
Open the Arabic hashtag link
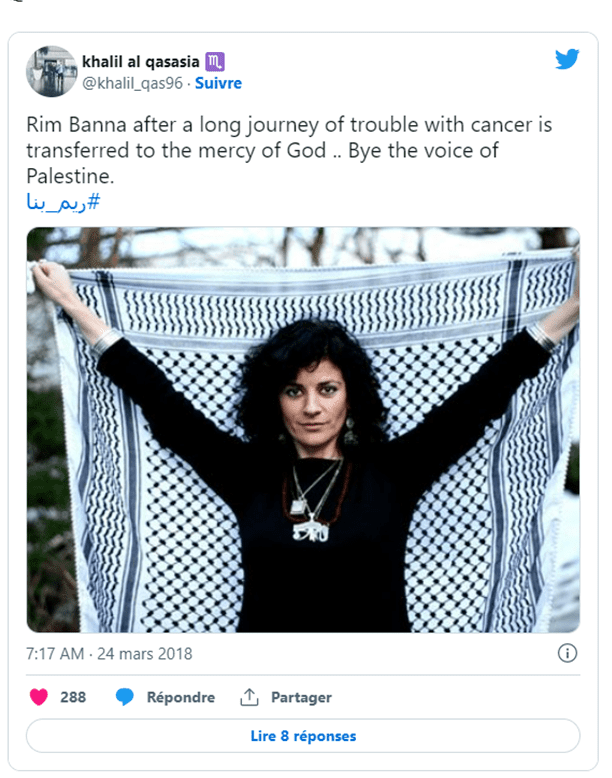(x=63, y=202)
